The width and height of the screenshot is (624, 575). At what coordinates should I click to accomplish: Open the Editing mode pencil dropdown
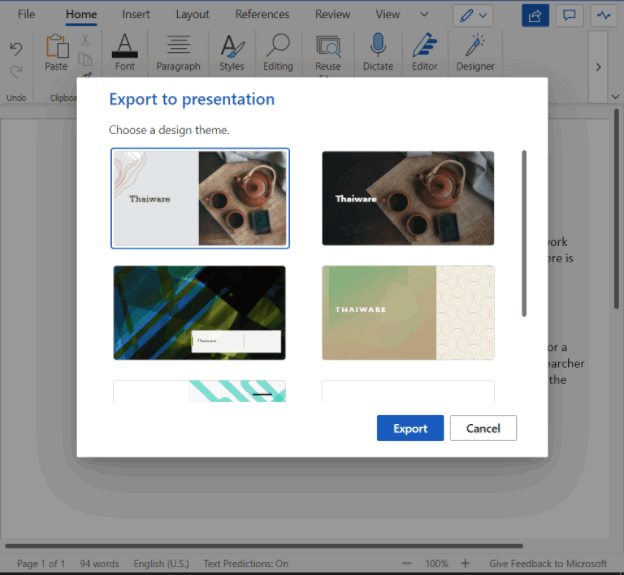(473, 16)
